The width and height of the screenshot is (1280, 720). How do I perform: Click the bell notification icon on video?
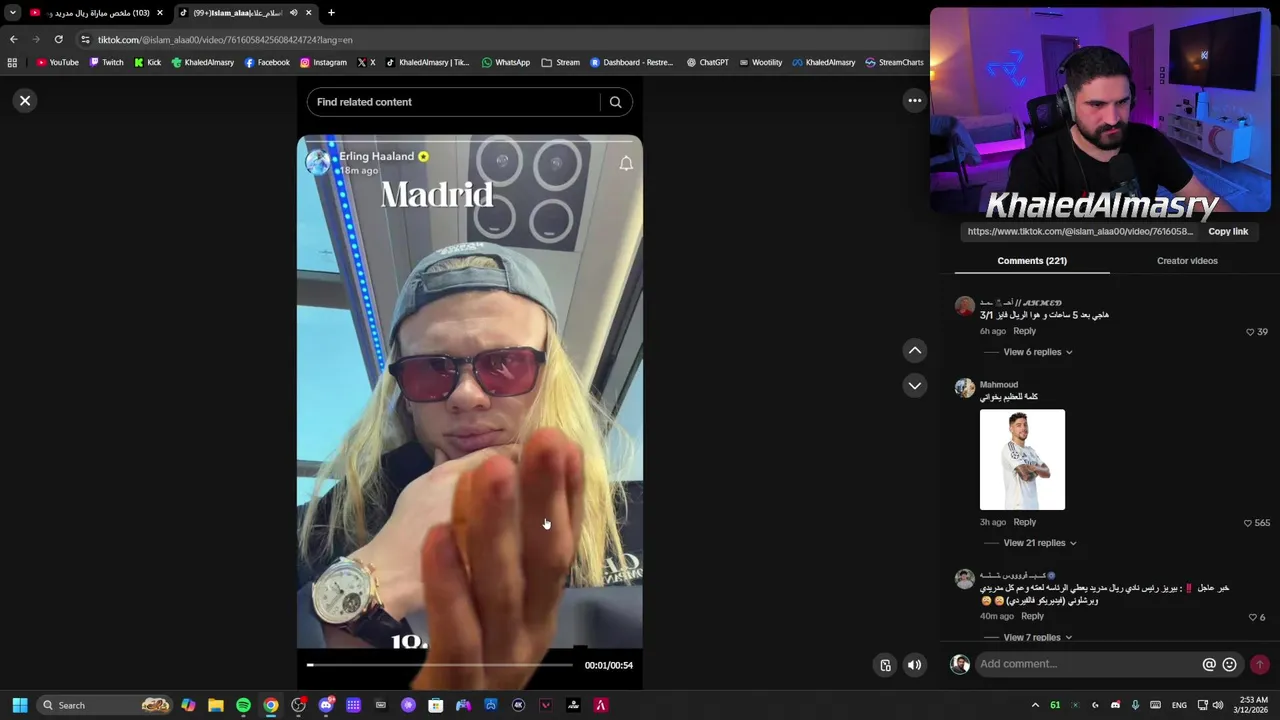626,163
